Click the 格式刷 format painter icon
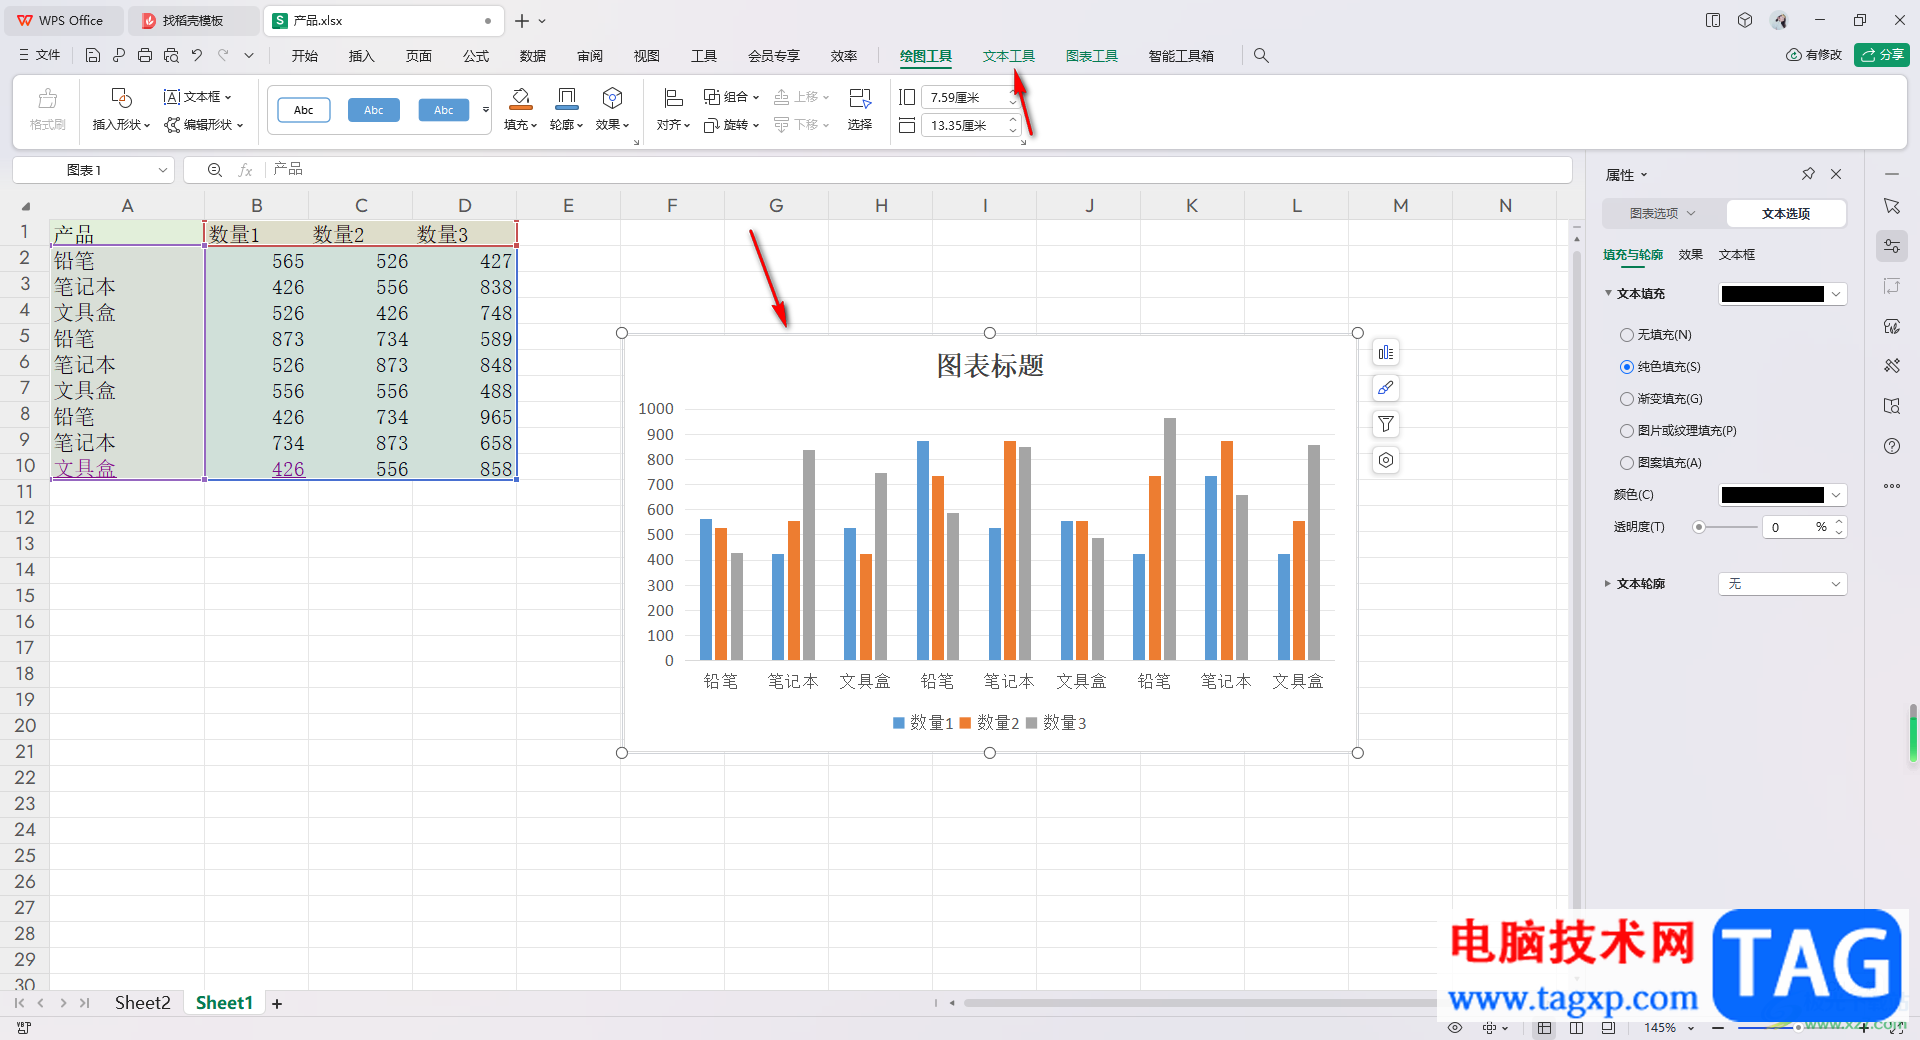The width and height of the screenshot is (1920, 1040). [47, 98]
